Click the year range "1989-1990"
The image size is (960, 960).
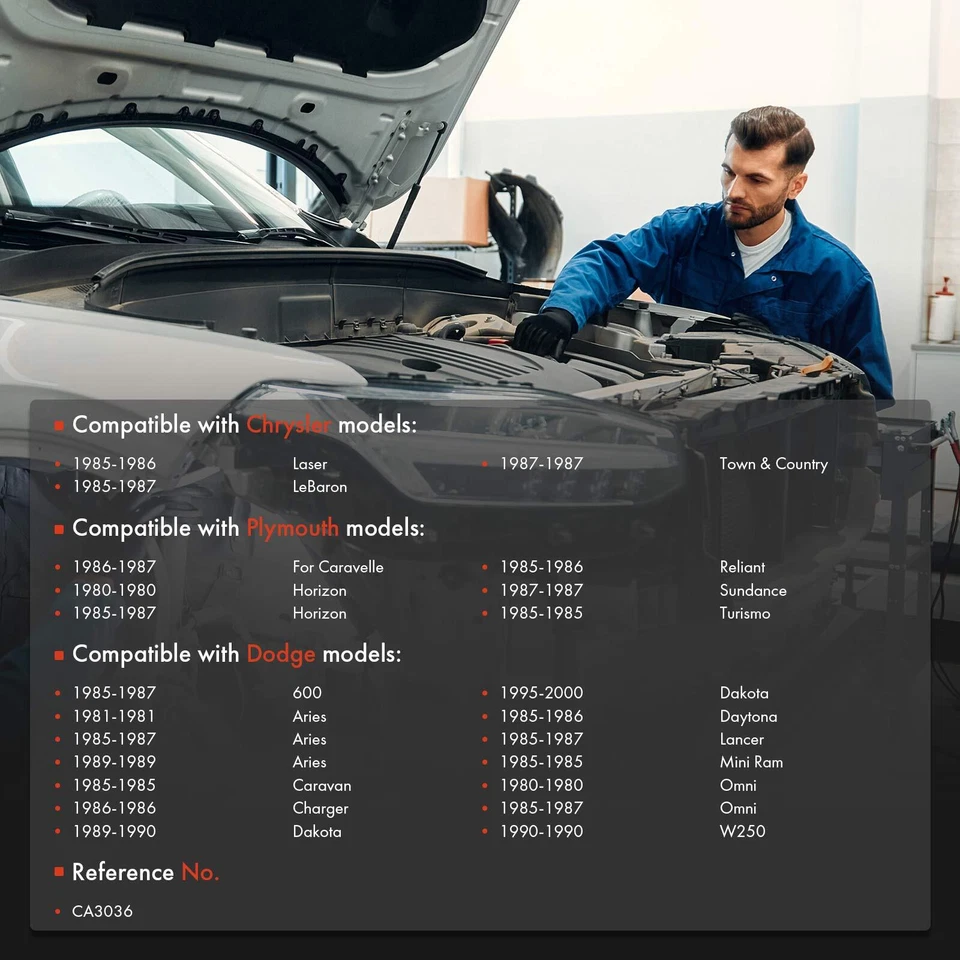coord(114,831)
